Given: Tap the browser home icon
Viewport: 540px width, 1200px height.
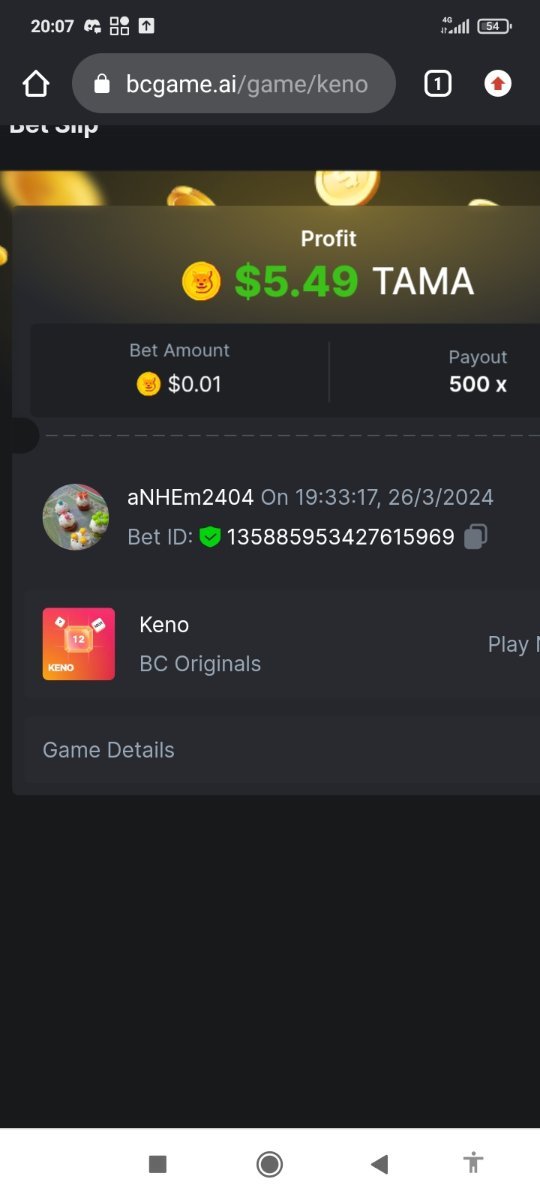Looking at the screenshot, I should point(36,84).
